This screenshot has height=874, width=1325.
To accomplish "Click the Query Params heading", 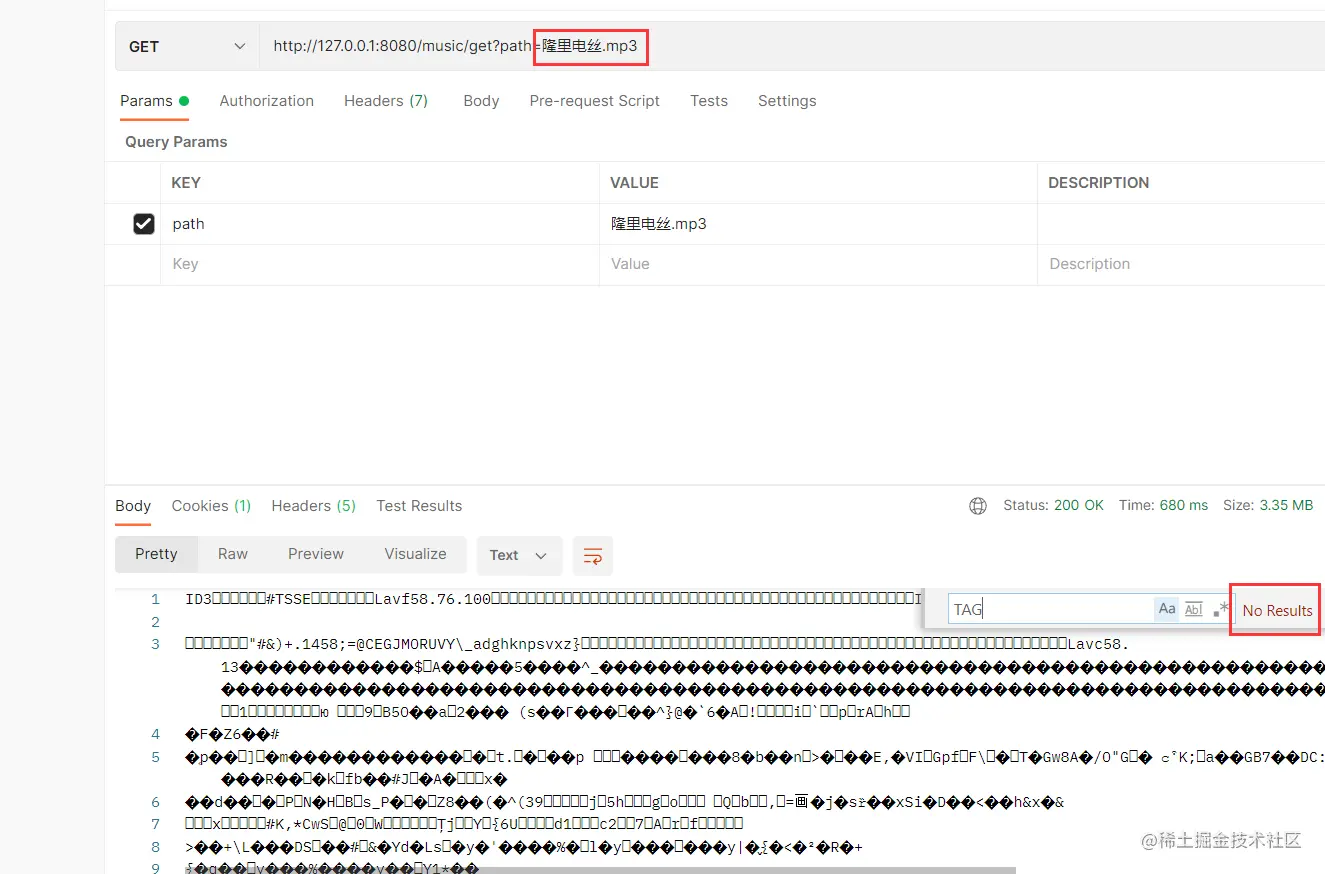I will [x=176, y=142].
